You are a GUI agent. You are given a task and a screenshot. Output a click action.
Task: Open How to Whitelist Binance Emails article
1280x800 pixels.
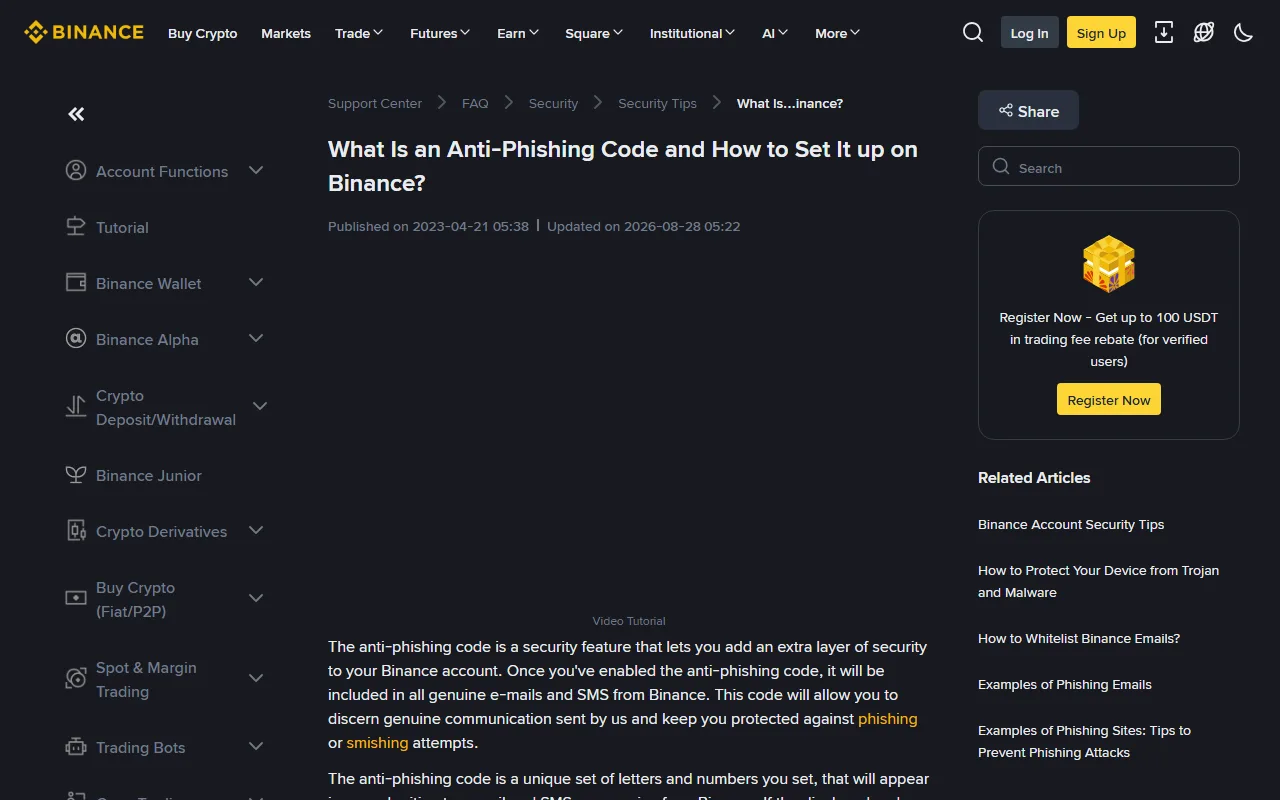pos(1079,638)
